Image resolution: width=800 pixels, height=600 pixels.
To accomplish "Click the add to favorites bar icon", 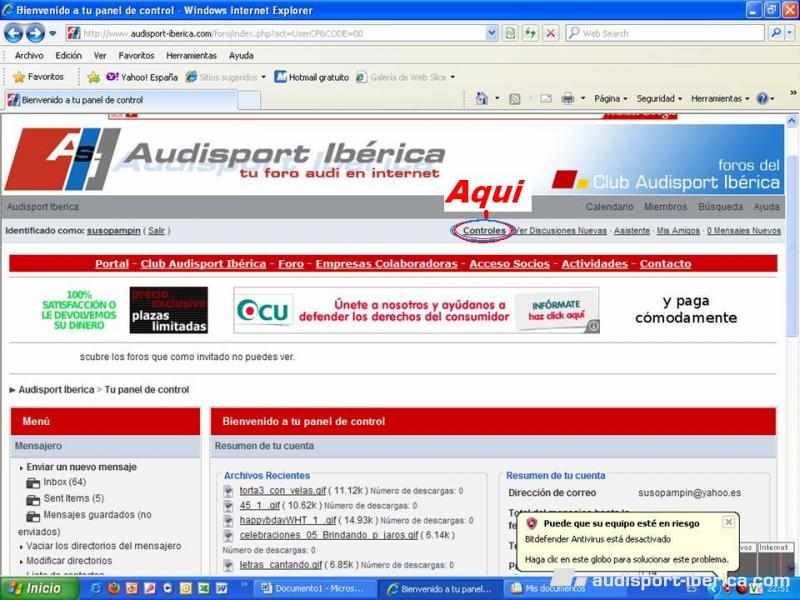I will (x=93, y=77).
